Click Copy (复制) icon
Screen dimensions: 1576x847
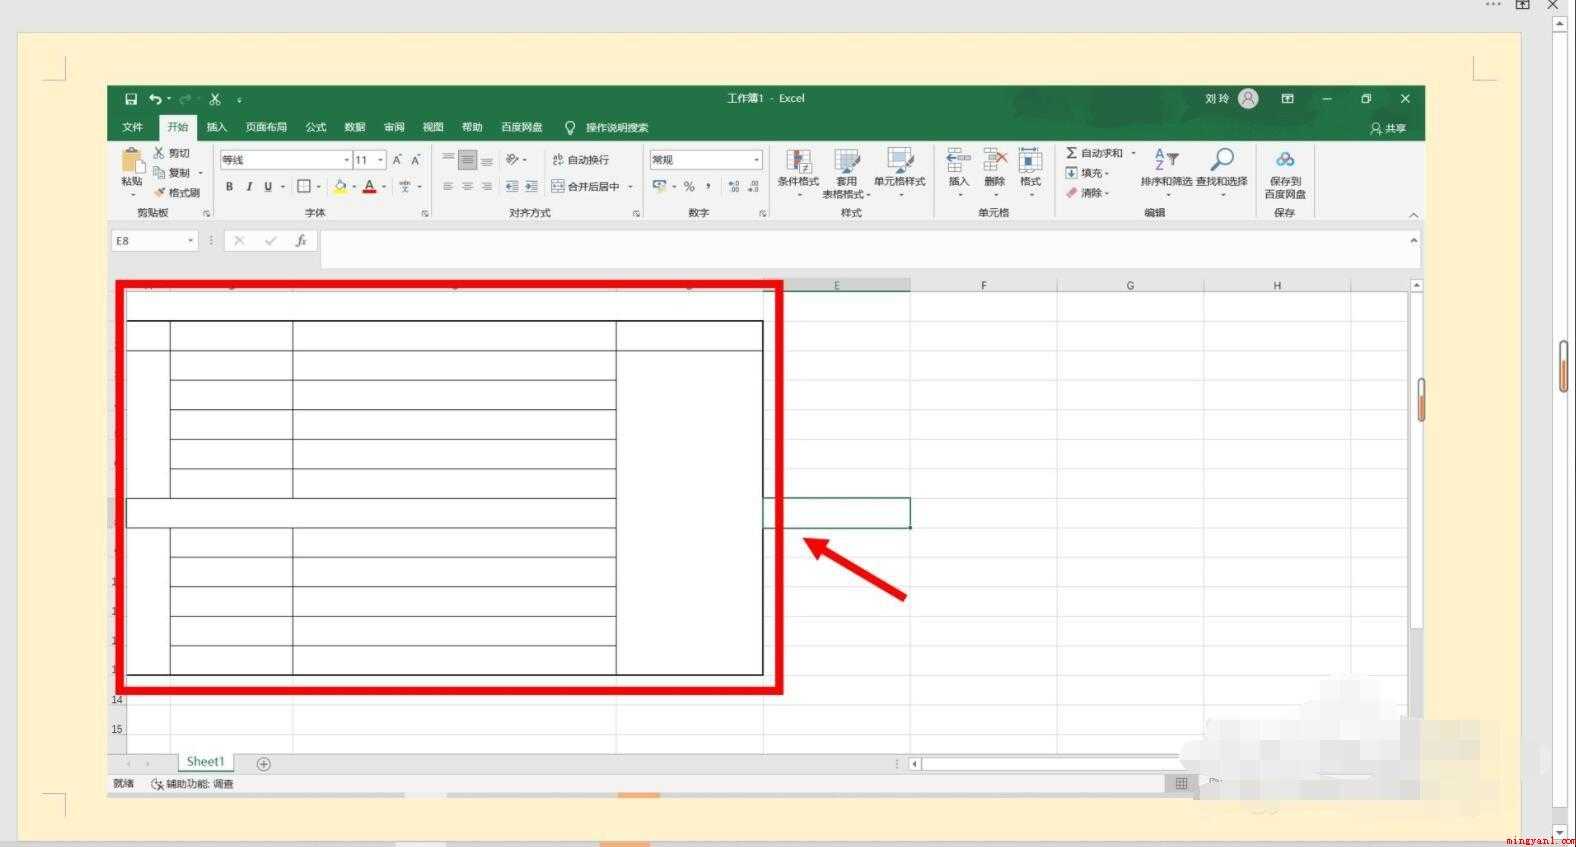(x=159, y=173)
